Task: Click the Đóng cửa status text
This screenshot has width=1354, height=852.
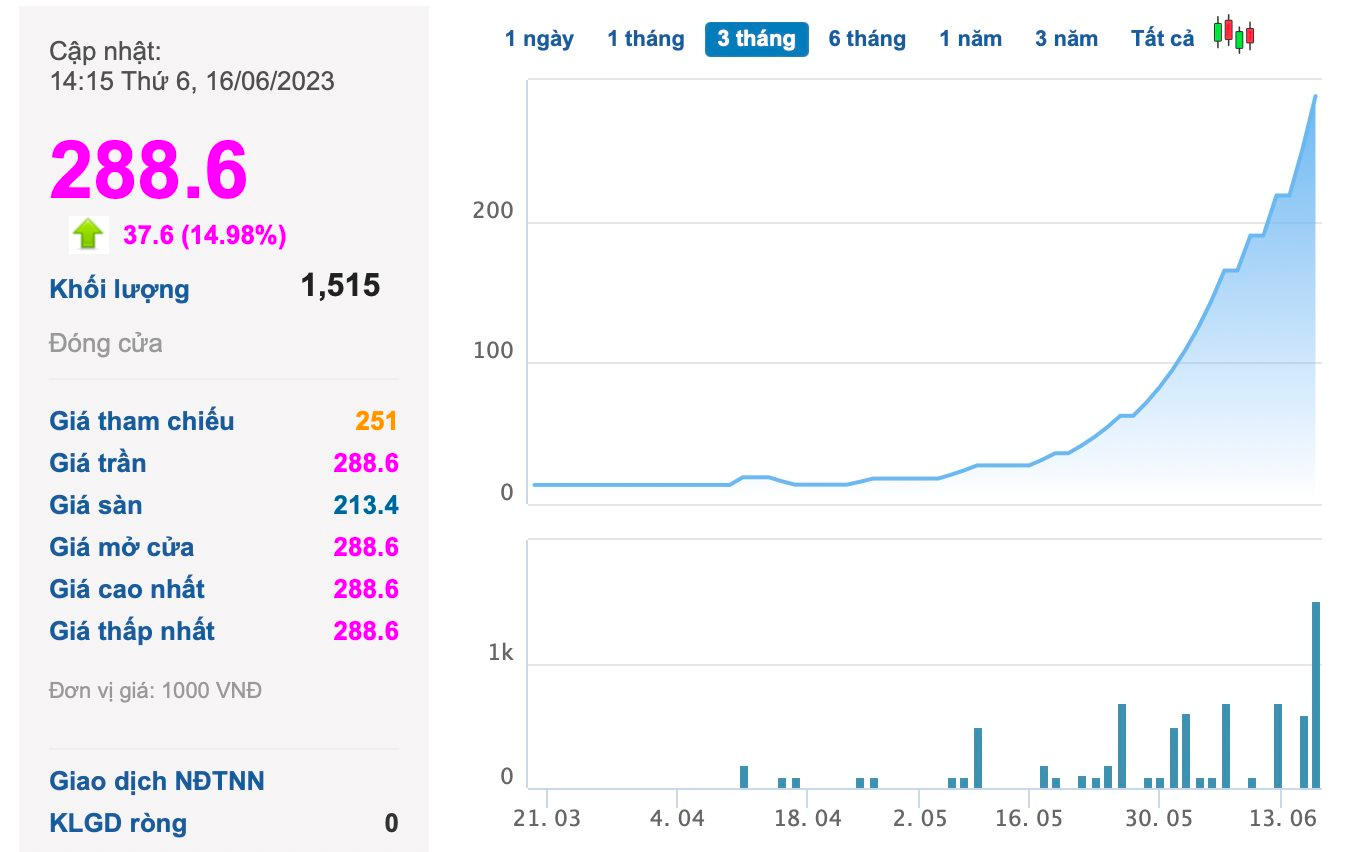Action: pos(106,344)
